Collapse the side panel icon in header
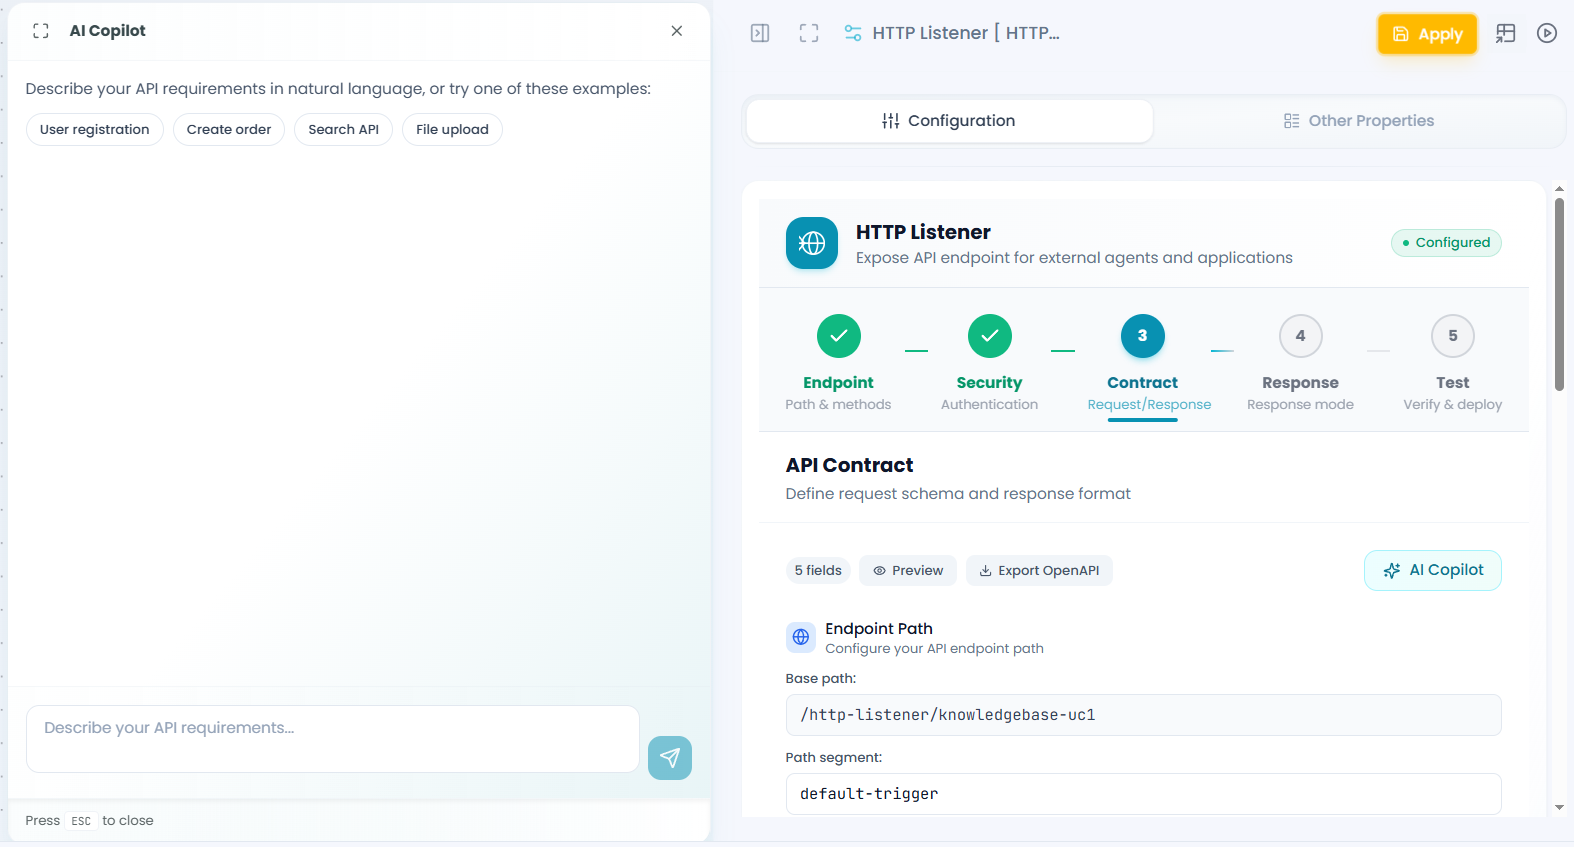Image resolution: width=1574 pixels, height=847 pixels. pyautogui.click(x=760, y=33)
